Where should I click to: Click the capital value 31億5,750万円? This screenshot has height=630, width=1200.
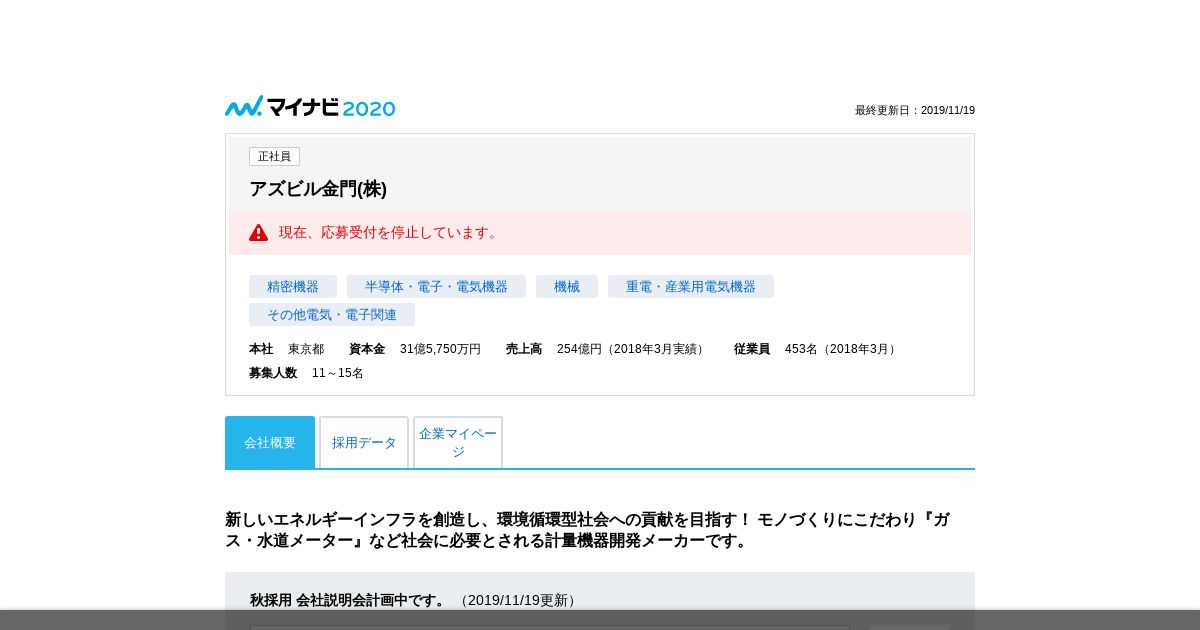click(440, 349)
